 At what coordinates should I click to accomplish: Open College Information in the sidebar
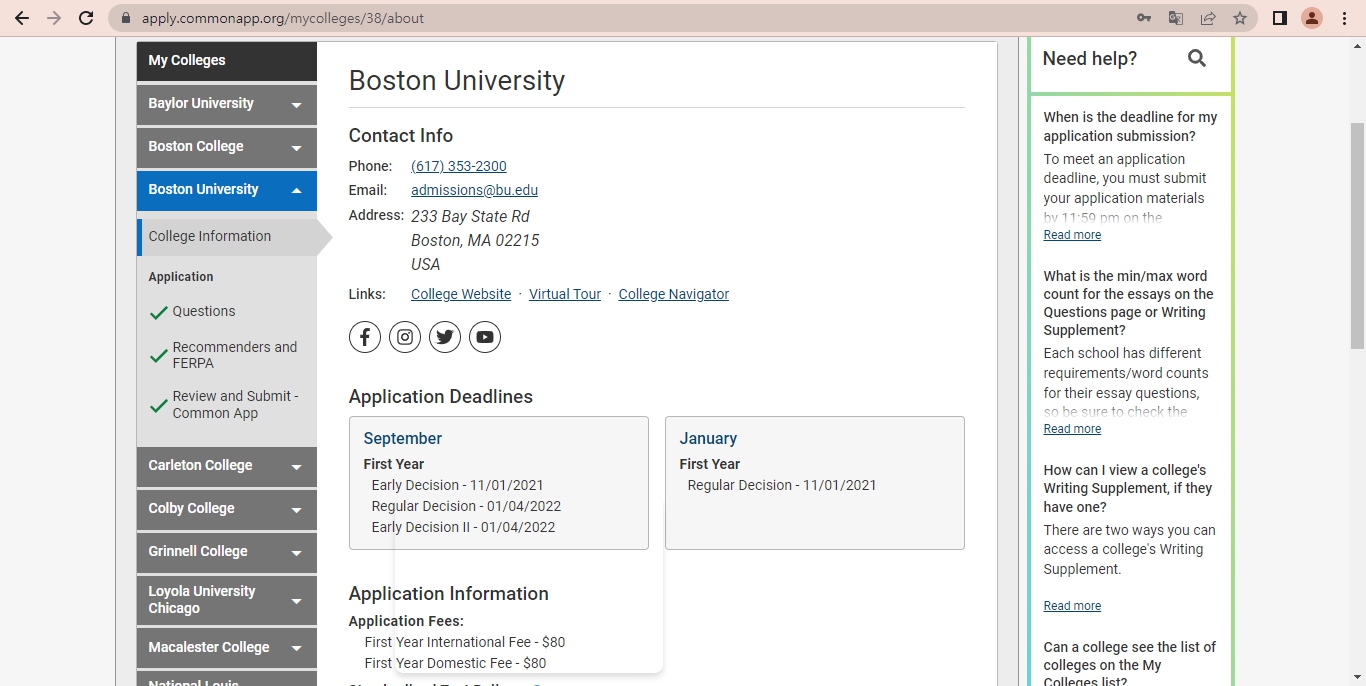(x=227, y=236)
